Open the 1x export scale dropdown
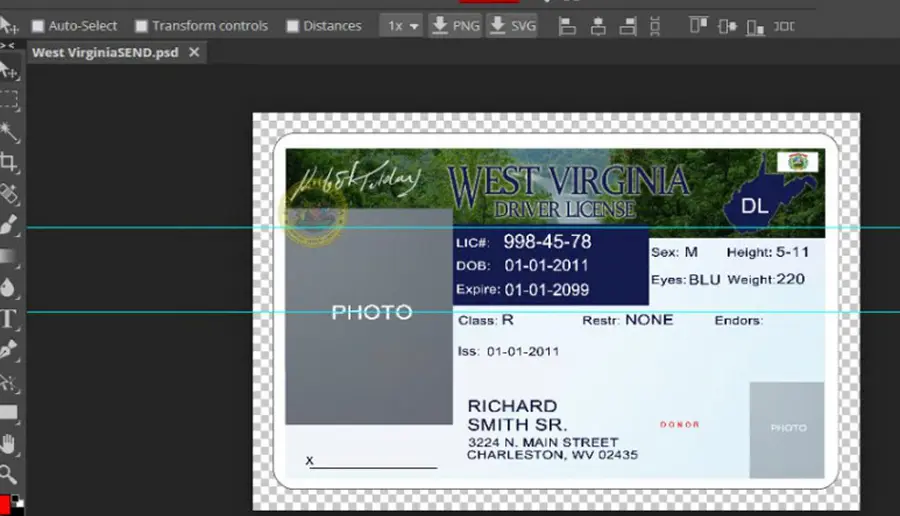The width and height of the screenshot is (900, 516). [x=401, y=26]
